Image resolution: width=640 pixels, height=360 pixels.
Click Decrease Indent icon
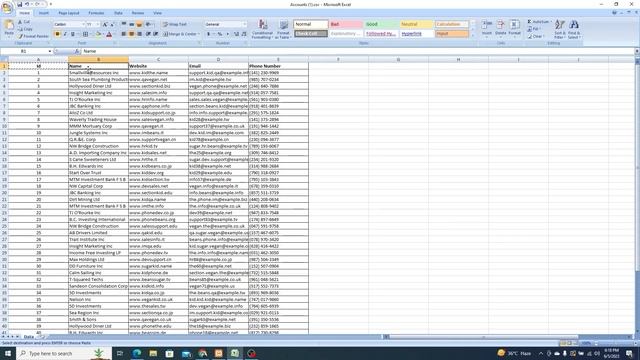tap(148, 34)
